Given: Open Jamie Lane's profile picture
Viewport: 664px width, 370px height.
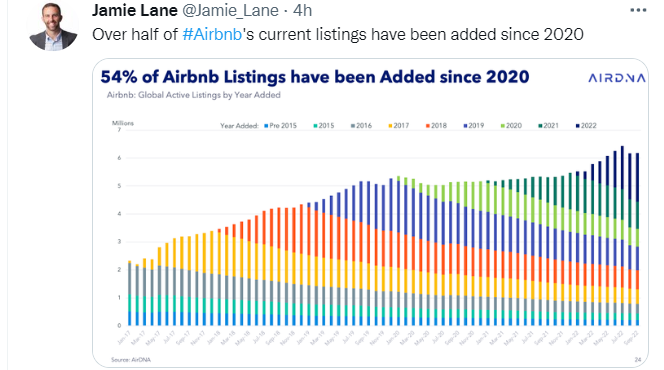Looking at the screenshot, I should (x=53, y=25).
